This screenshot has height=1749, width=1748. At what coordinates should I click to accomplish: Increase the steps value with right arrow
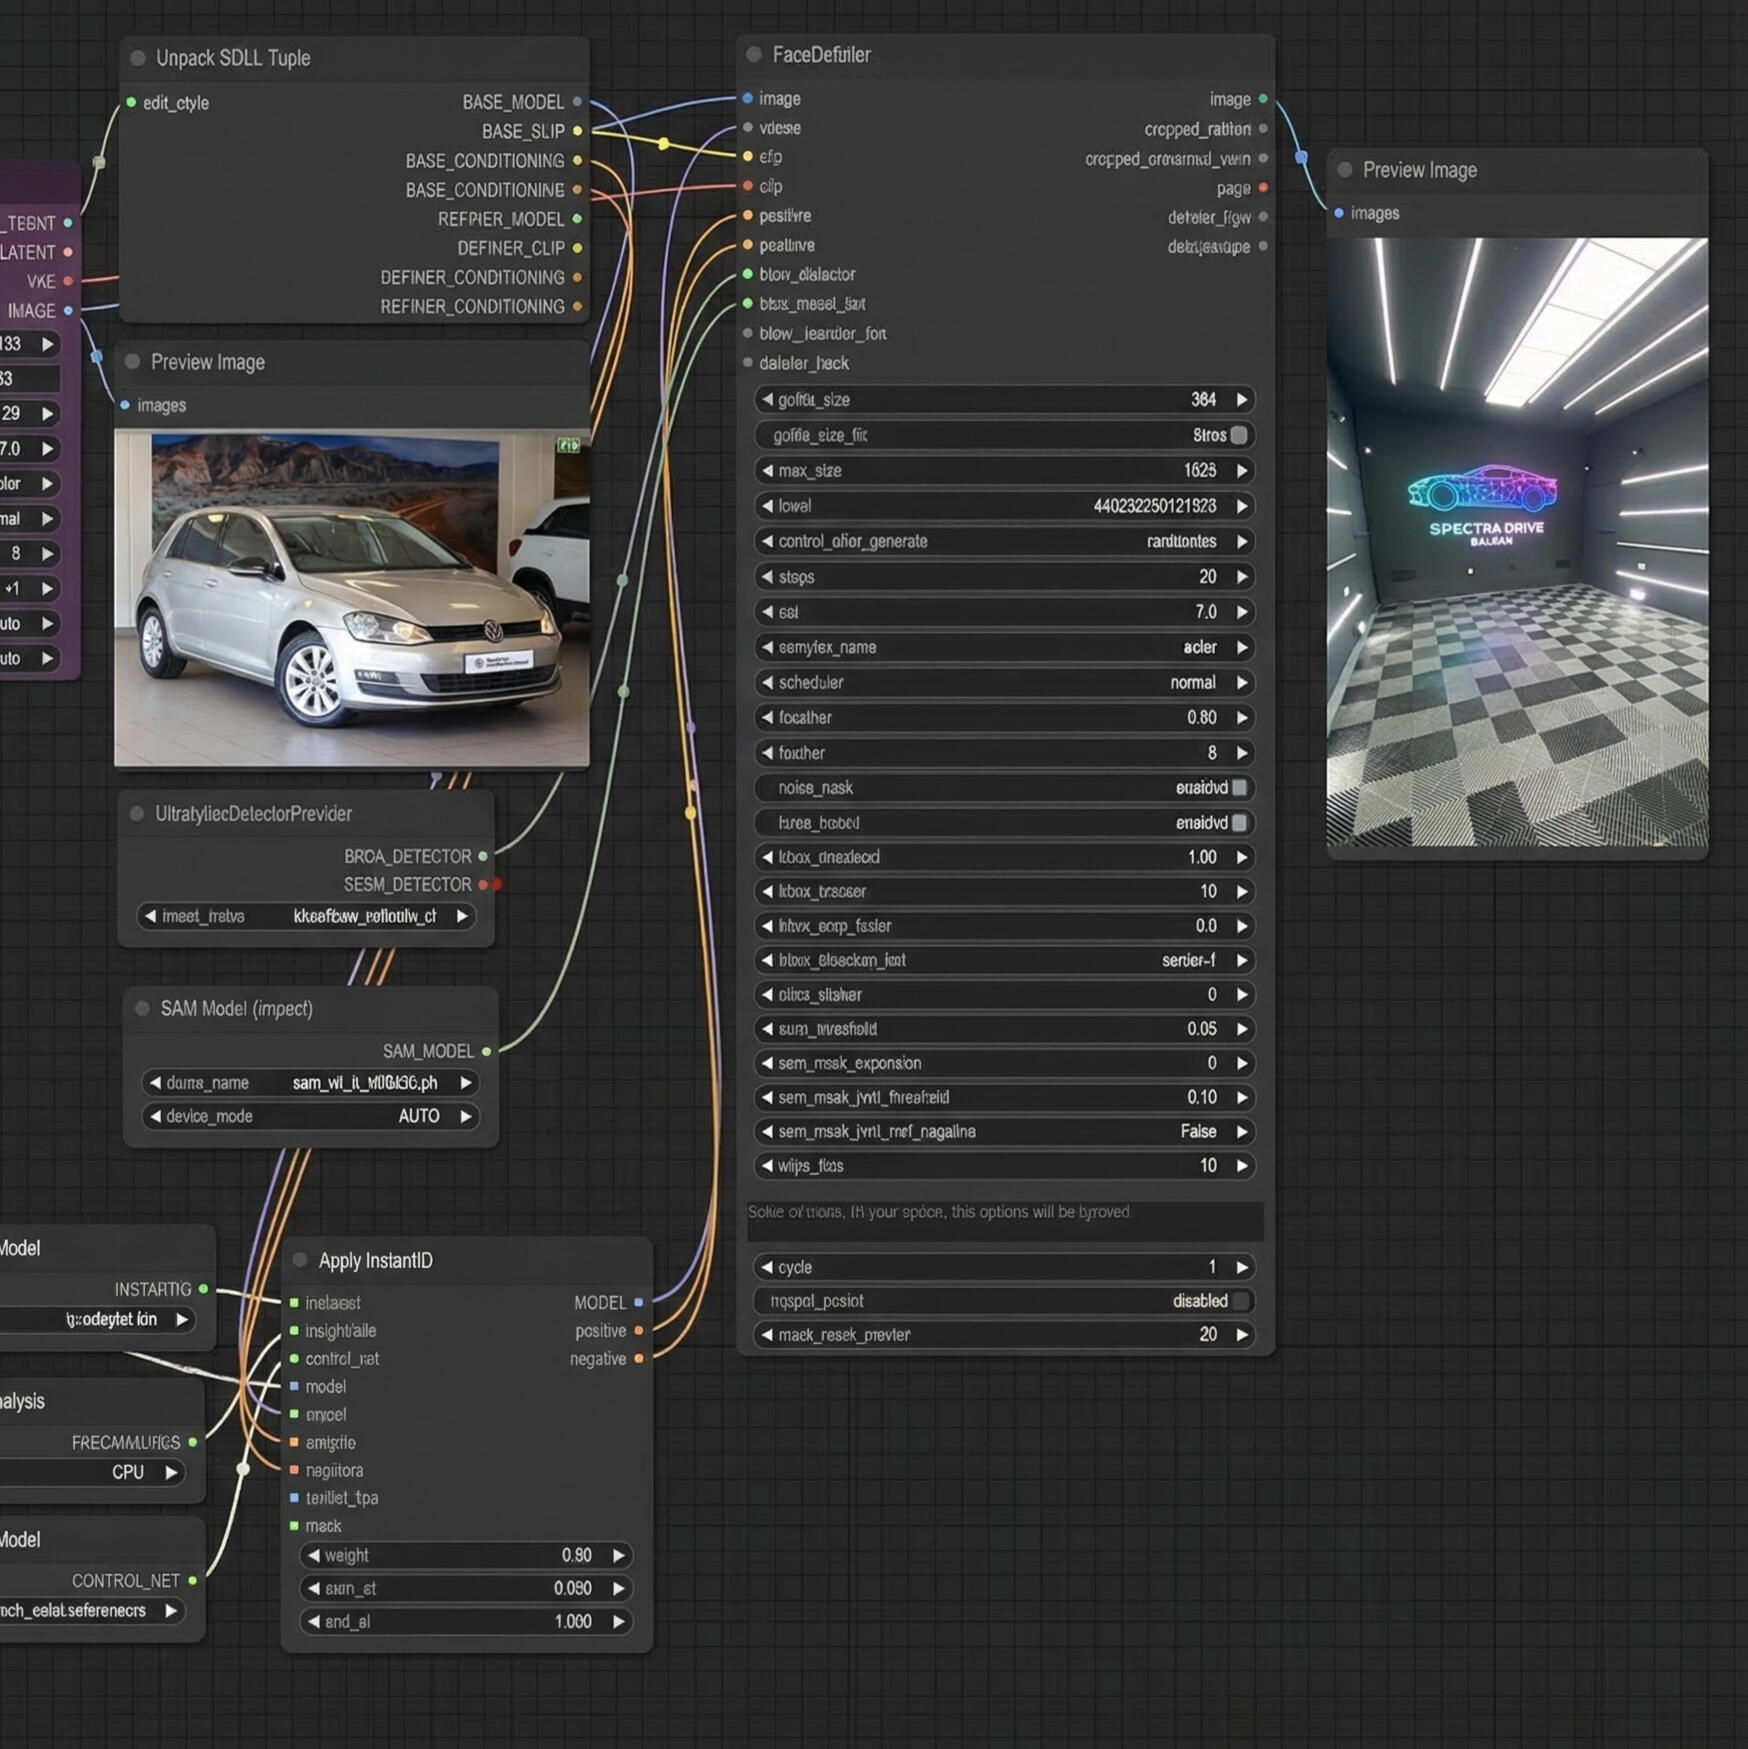1242,577
